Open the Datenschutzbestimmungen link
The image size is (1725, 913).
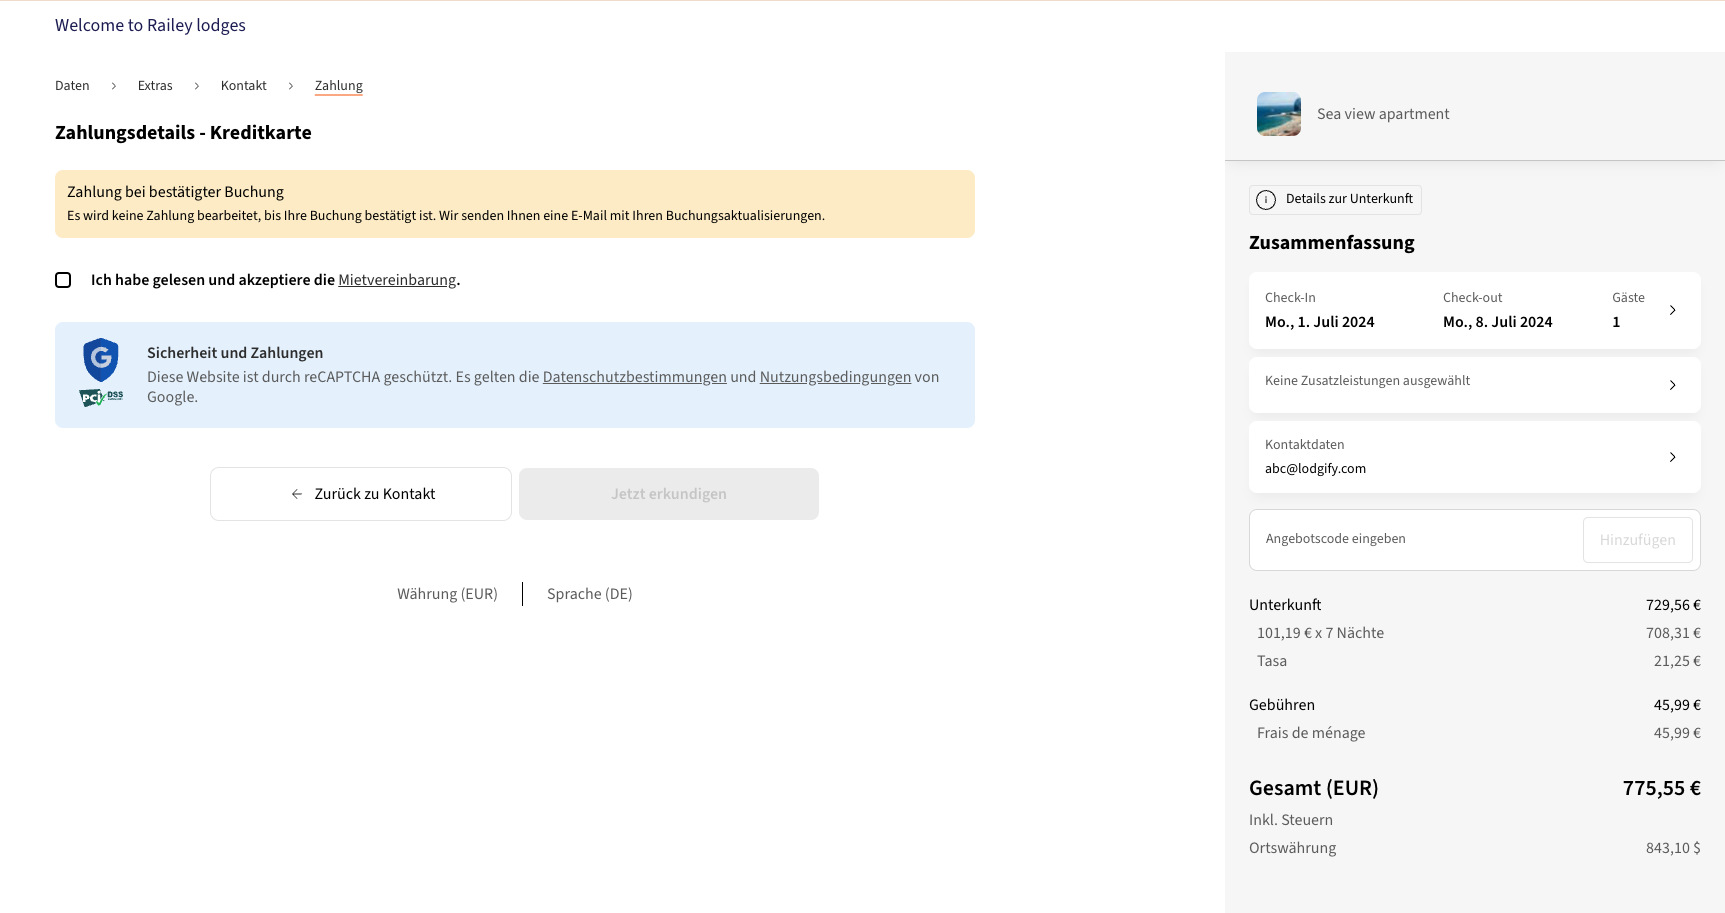pyautogui.click(x=634, y=376)
